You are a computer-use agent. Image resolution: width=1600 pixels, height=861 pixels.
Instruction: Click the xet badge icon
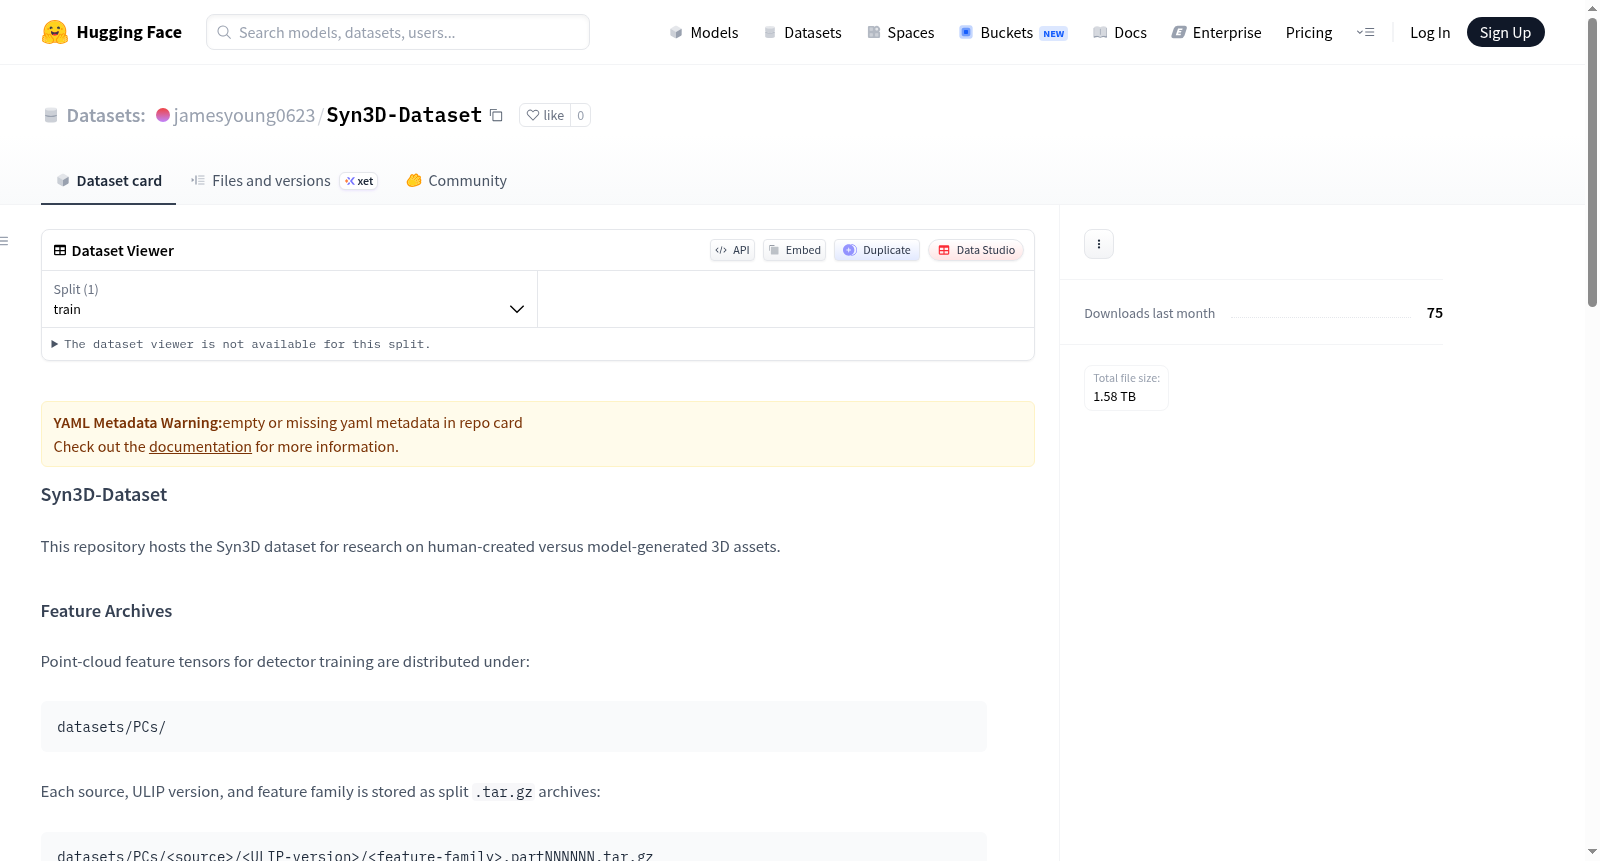pyautogui.click(x=359, y=181)
